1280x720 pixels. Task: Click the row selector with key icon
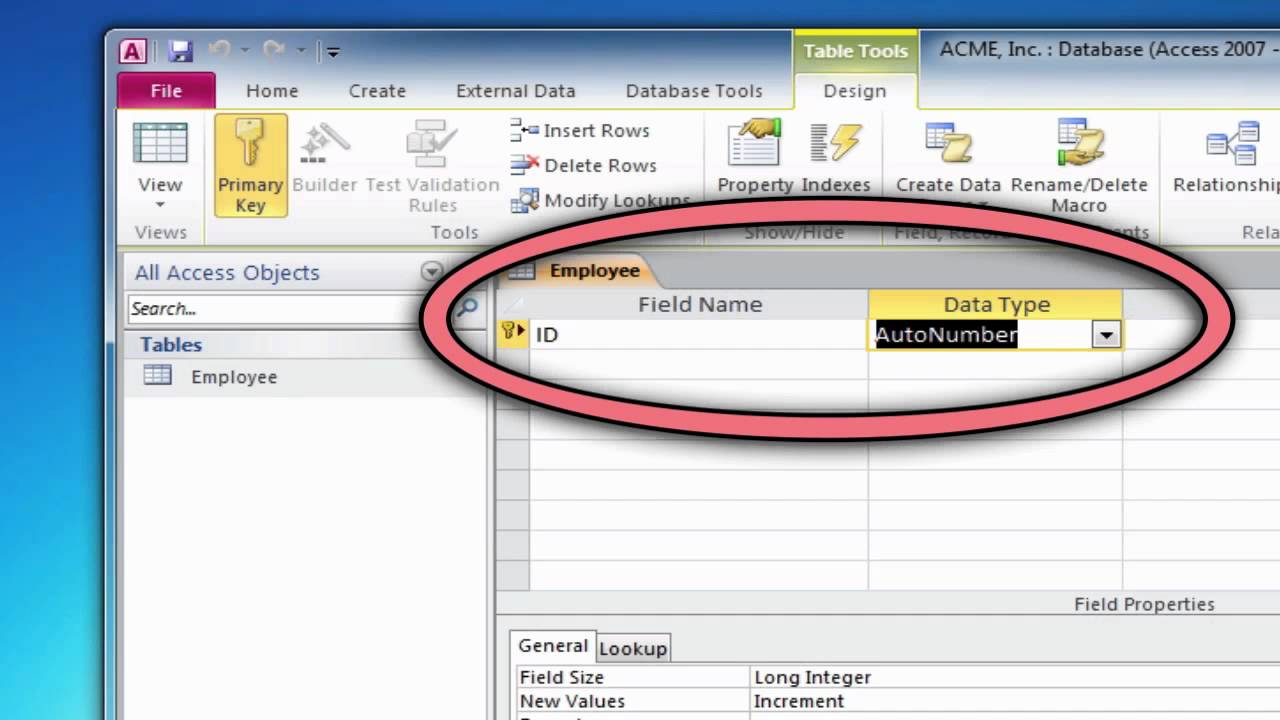(x=513, y=333)
